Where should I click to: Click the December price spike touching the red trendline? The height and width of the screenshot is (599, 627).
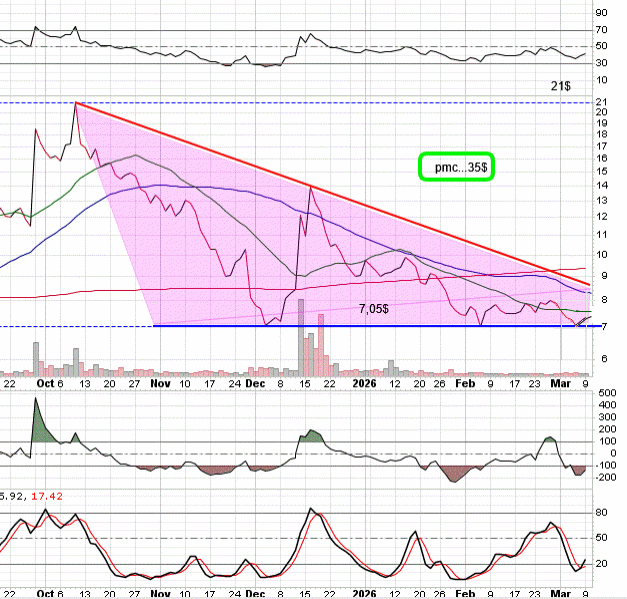[310, 186]
